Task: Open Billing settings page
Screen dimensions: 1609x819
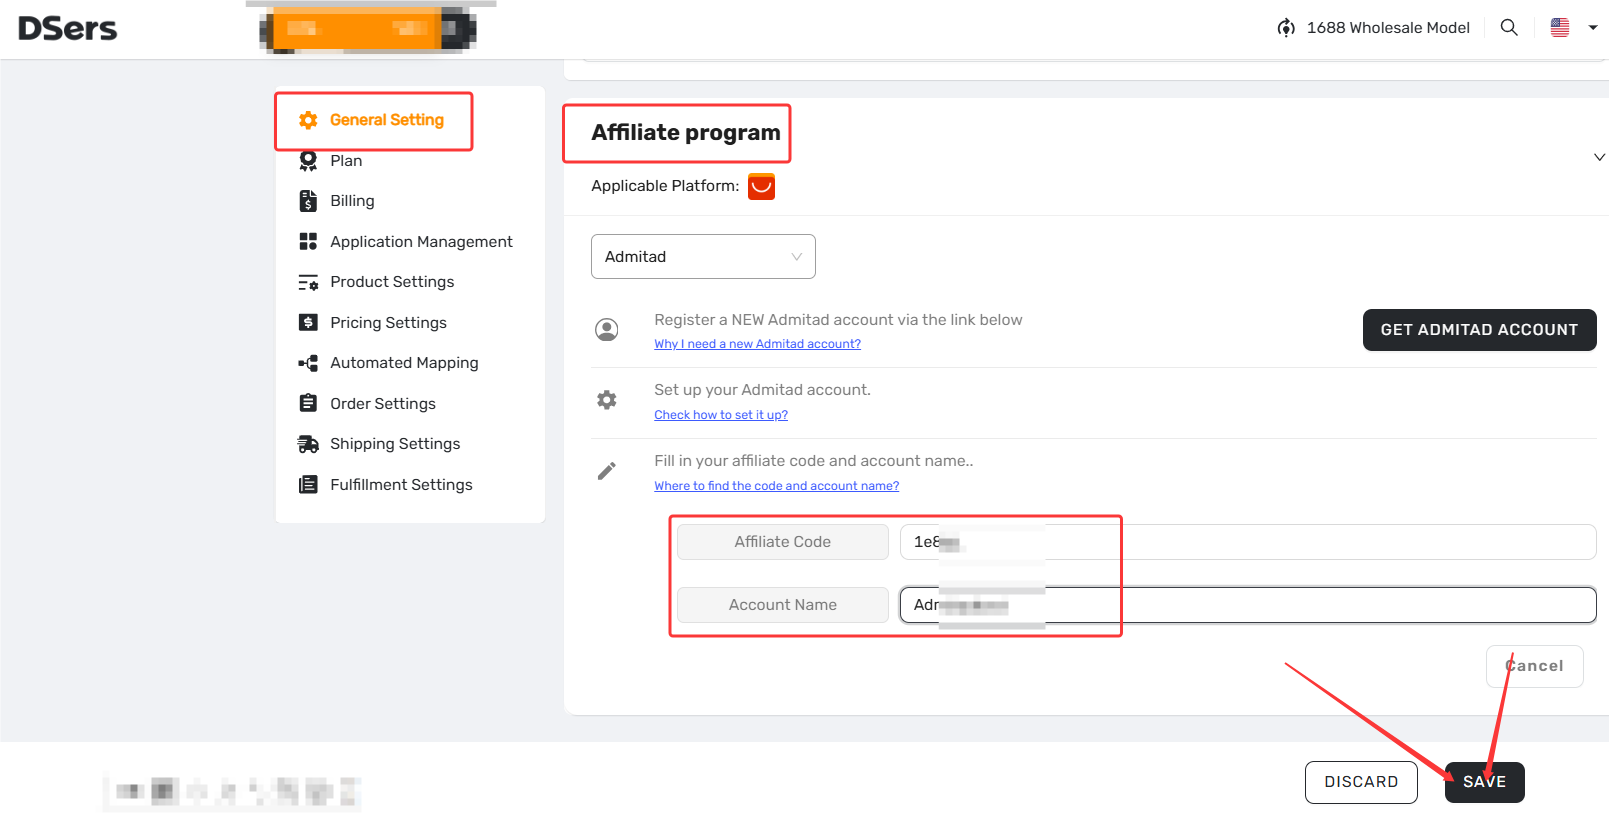Action: (352, 201)
